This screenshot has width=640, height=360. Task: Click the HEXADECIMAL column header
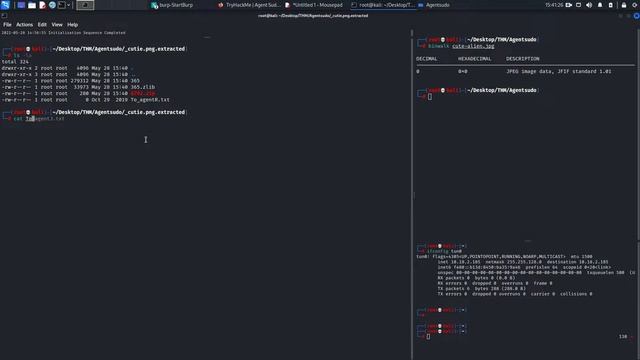click(474, 59)
